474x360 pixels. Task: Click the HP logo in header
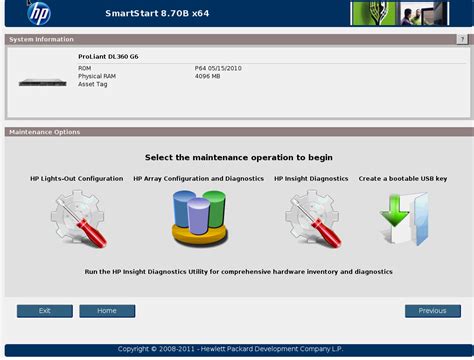39,13
